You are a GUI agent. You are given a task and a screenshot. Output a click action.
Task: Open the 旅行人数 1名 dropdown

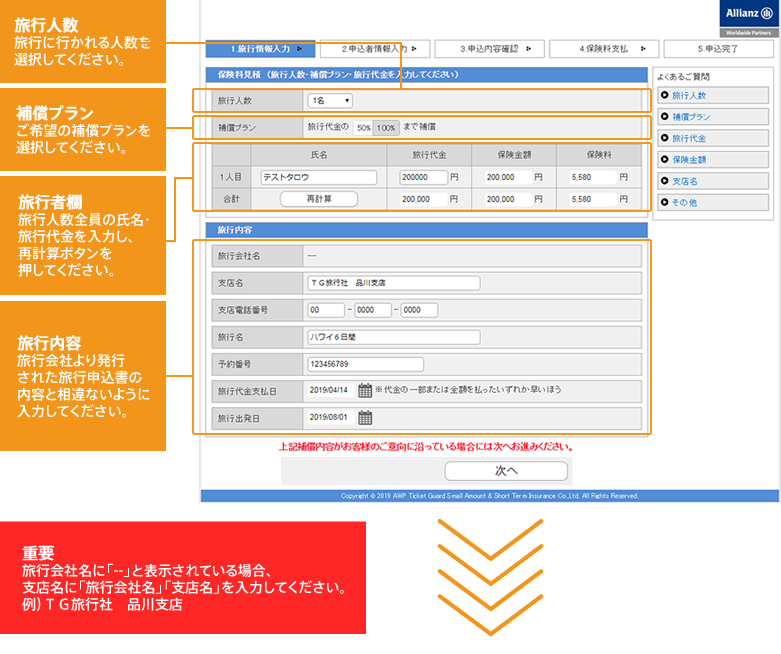(330, 100)
